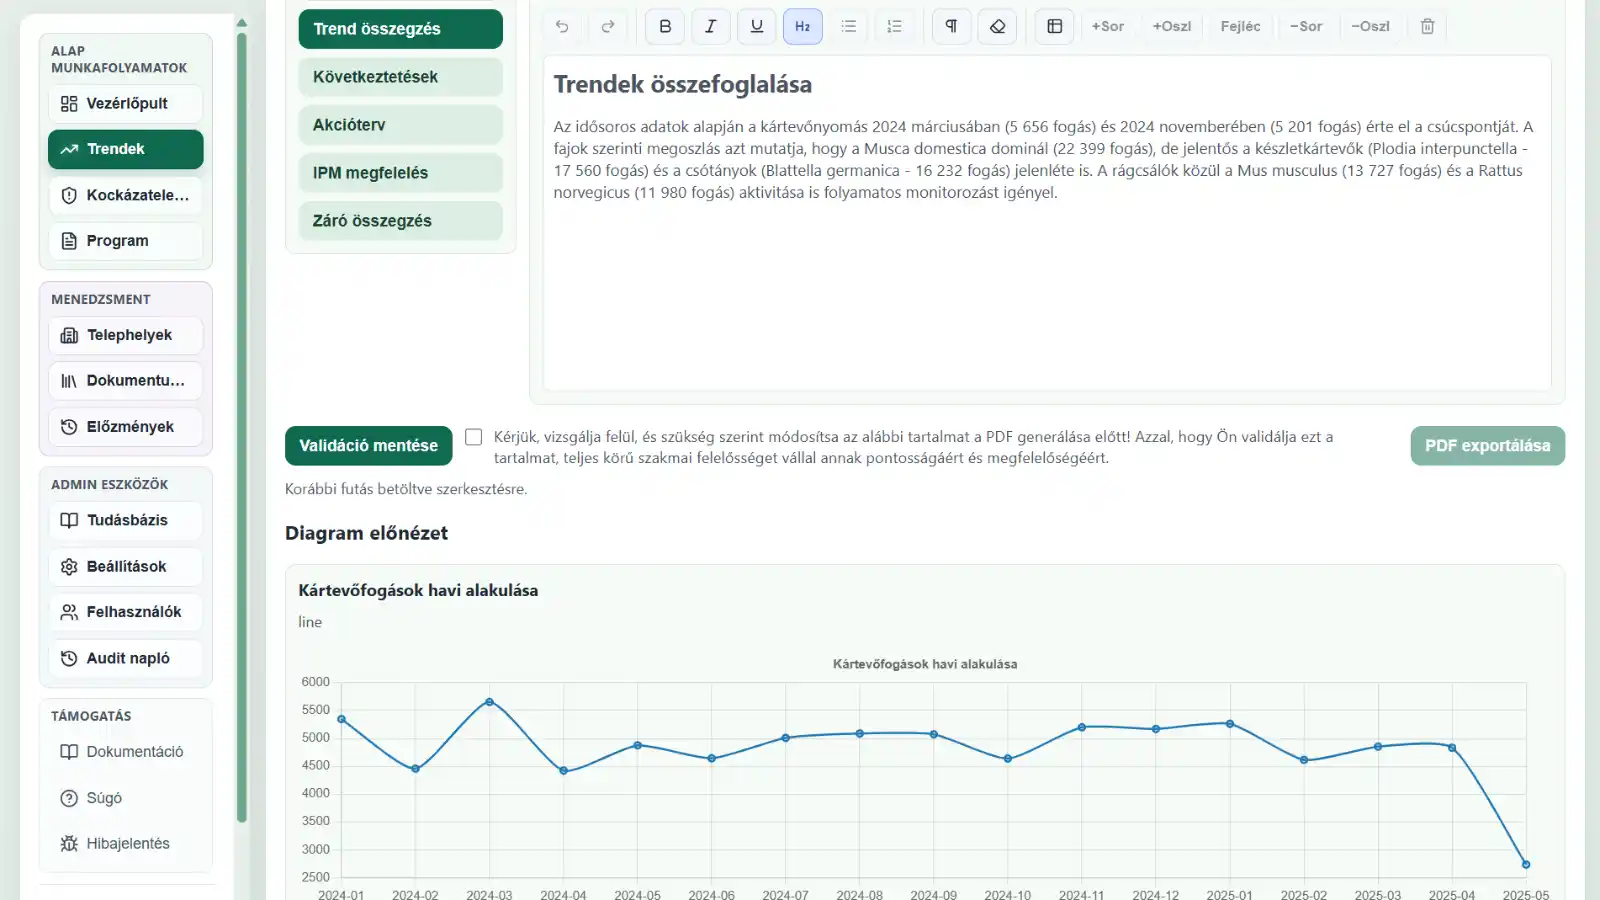Check the content validation checkbox
Image resolution: width=1600 pixels, height=900 pixels.
[473, 436]
